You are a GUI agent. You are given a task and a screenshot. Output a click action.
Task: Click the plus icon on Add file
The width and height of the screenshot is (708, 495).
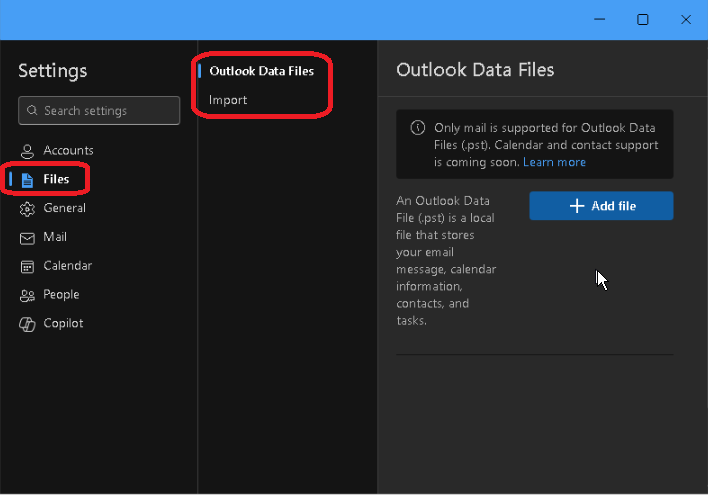coord(577,206)
